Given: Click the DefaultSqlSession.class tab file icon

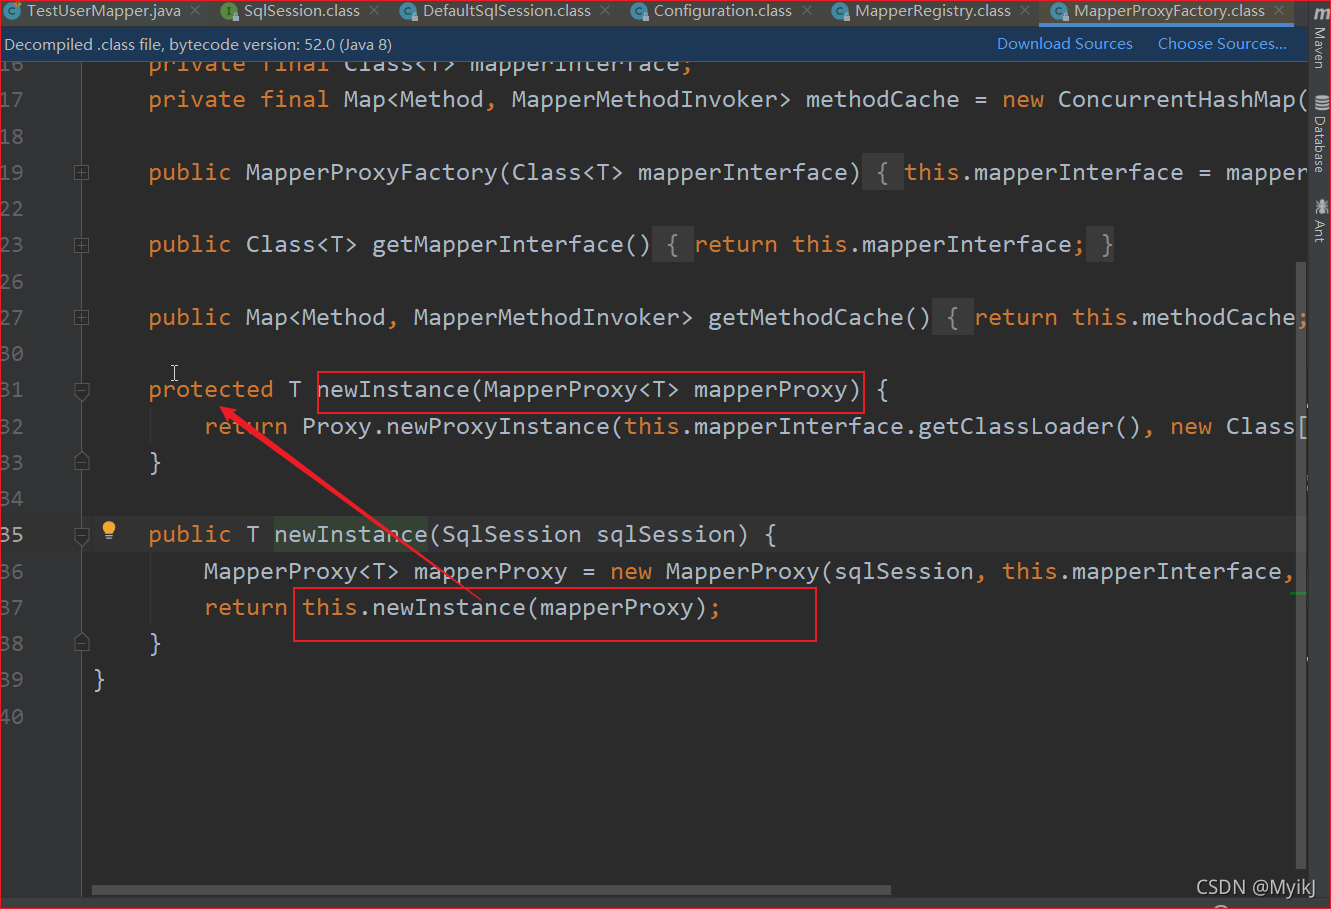Looking at the screenshot, I should (x=408, y=12).
